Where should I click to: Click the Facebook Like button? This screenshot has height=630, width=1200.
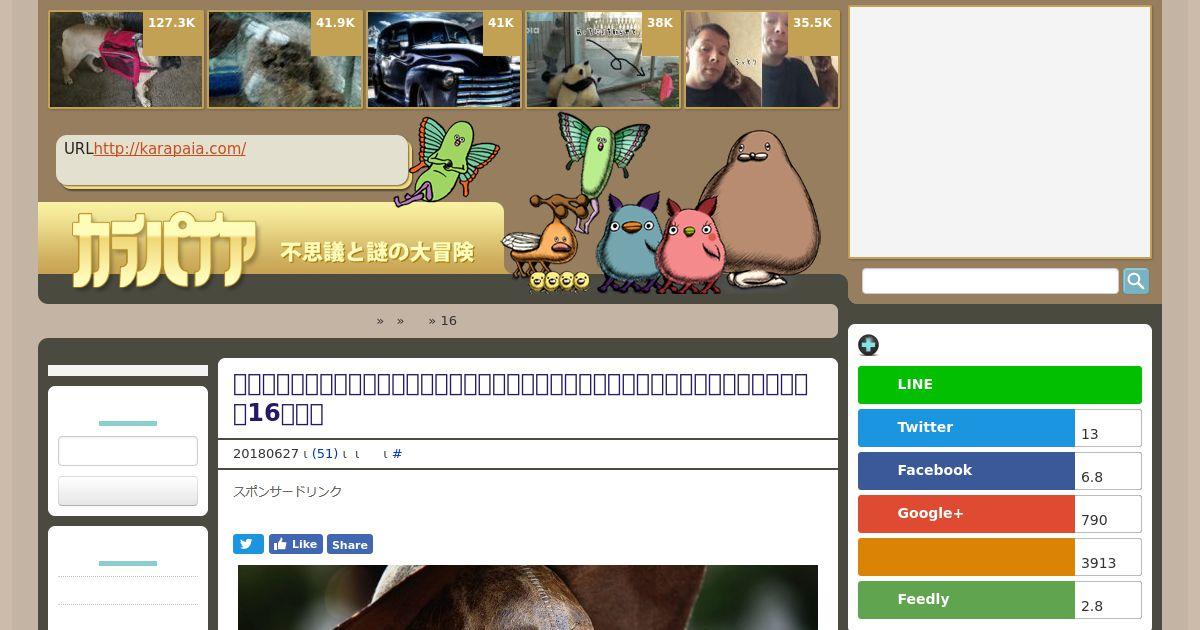click(295, 544)
